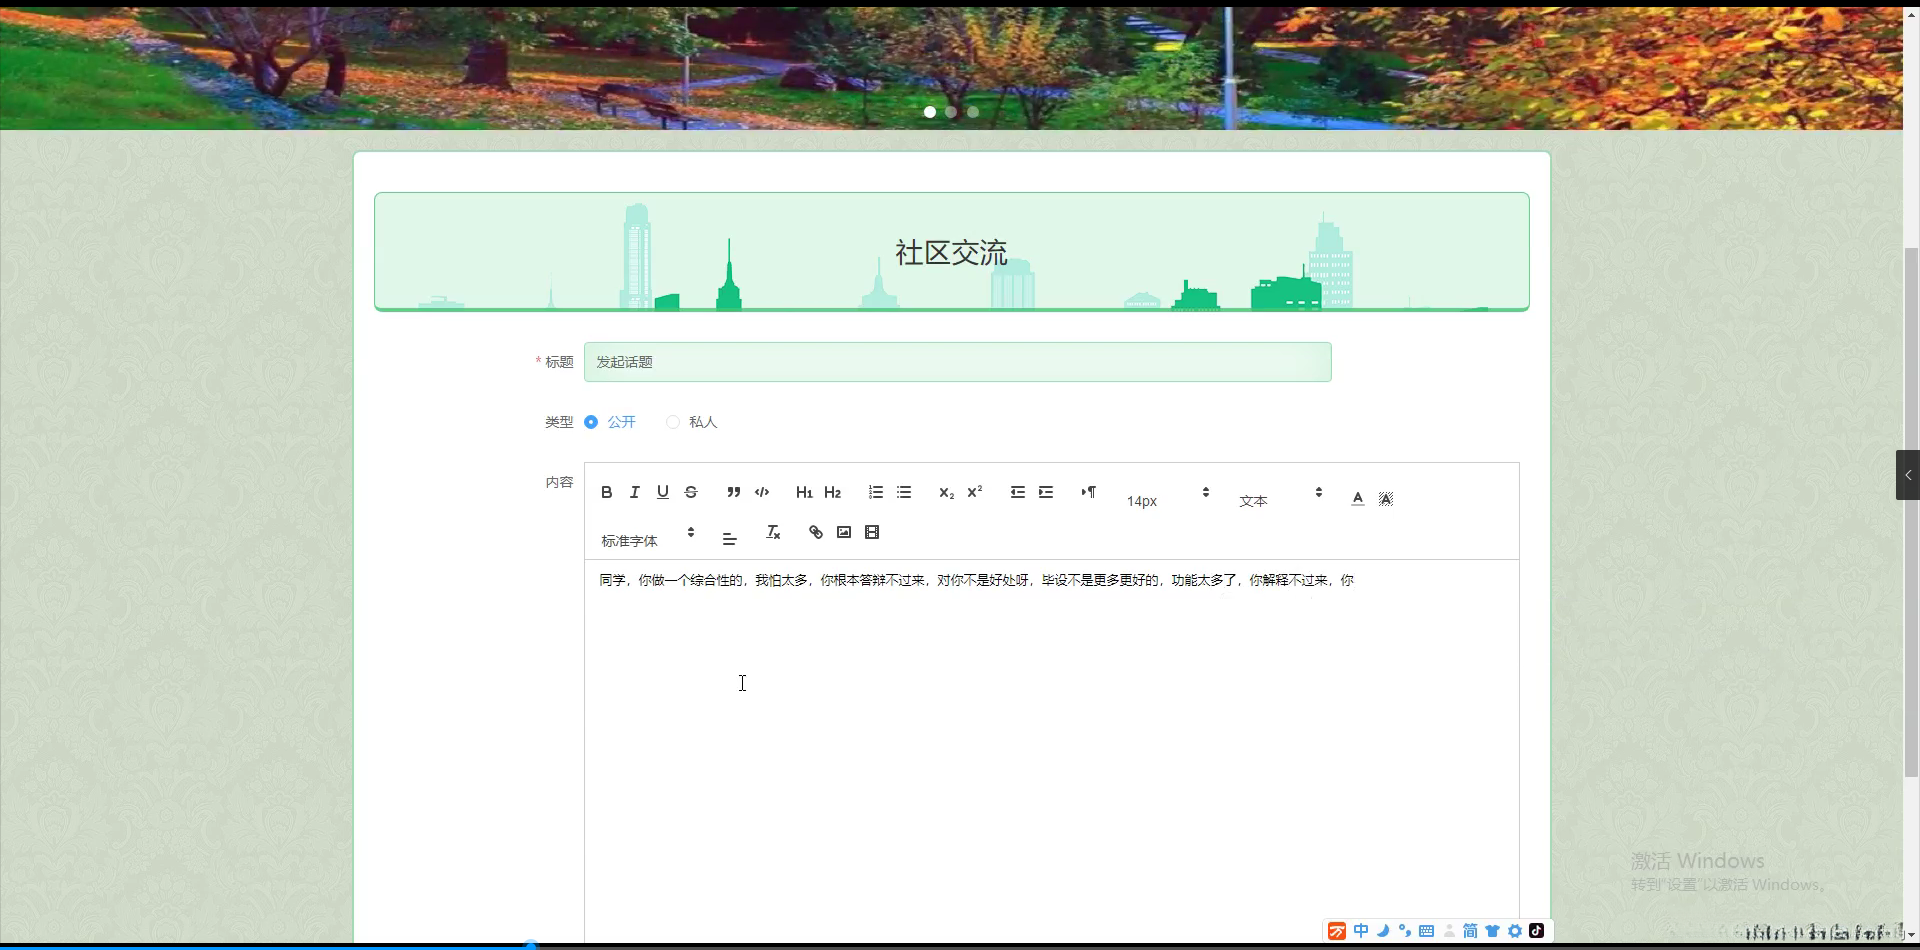The height and width of the screenshot is (950, 1920).
Task: Apply superscript formatting
Action: pos(975,492)
